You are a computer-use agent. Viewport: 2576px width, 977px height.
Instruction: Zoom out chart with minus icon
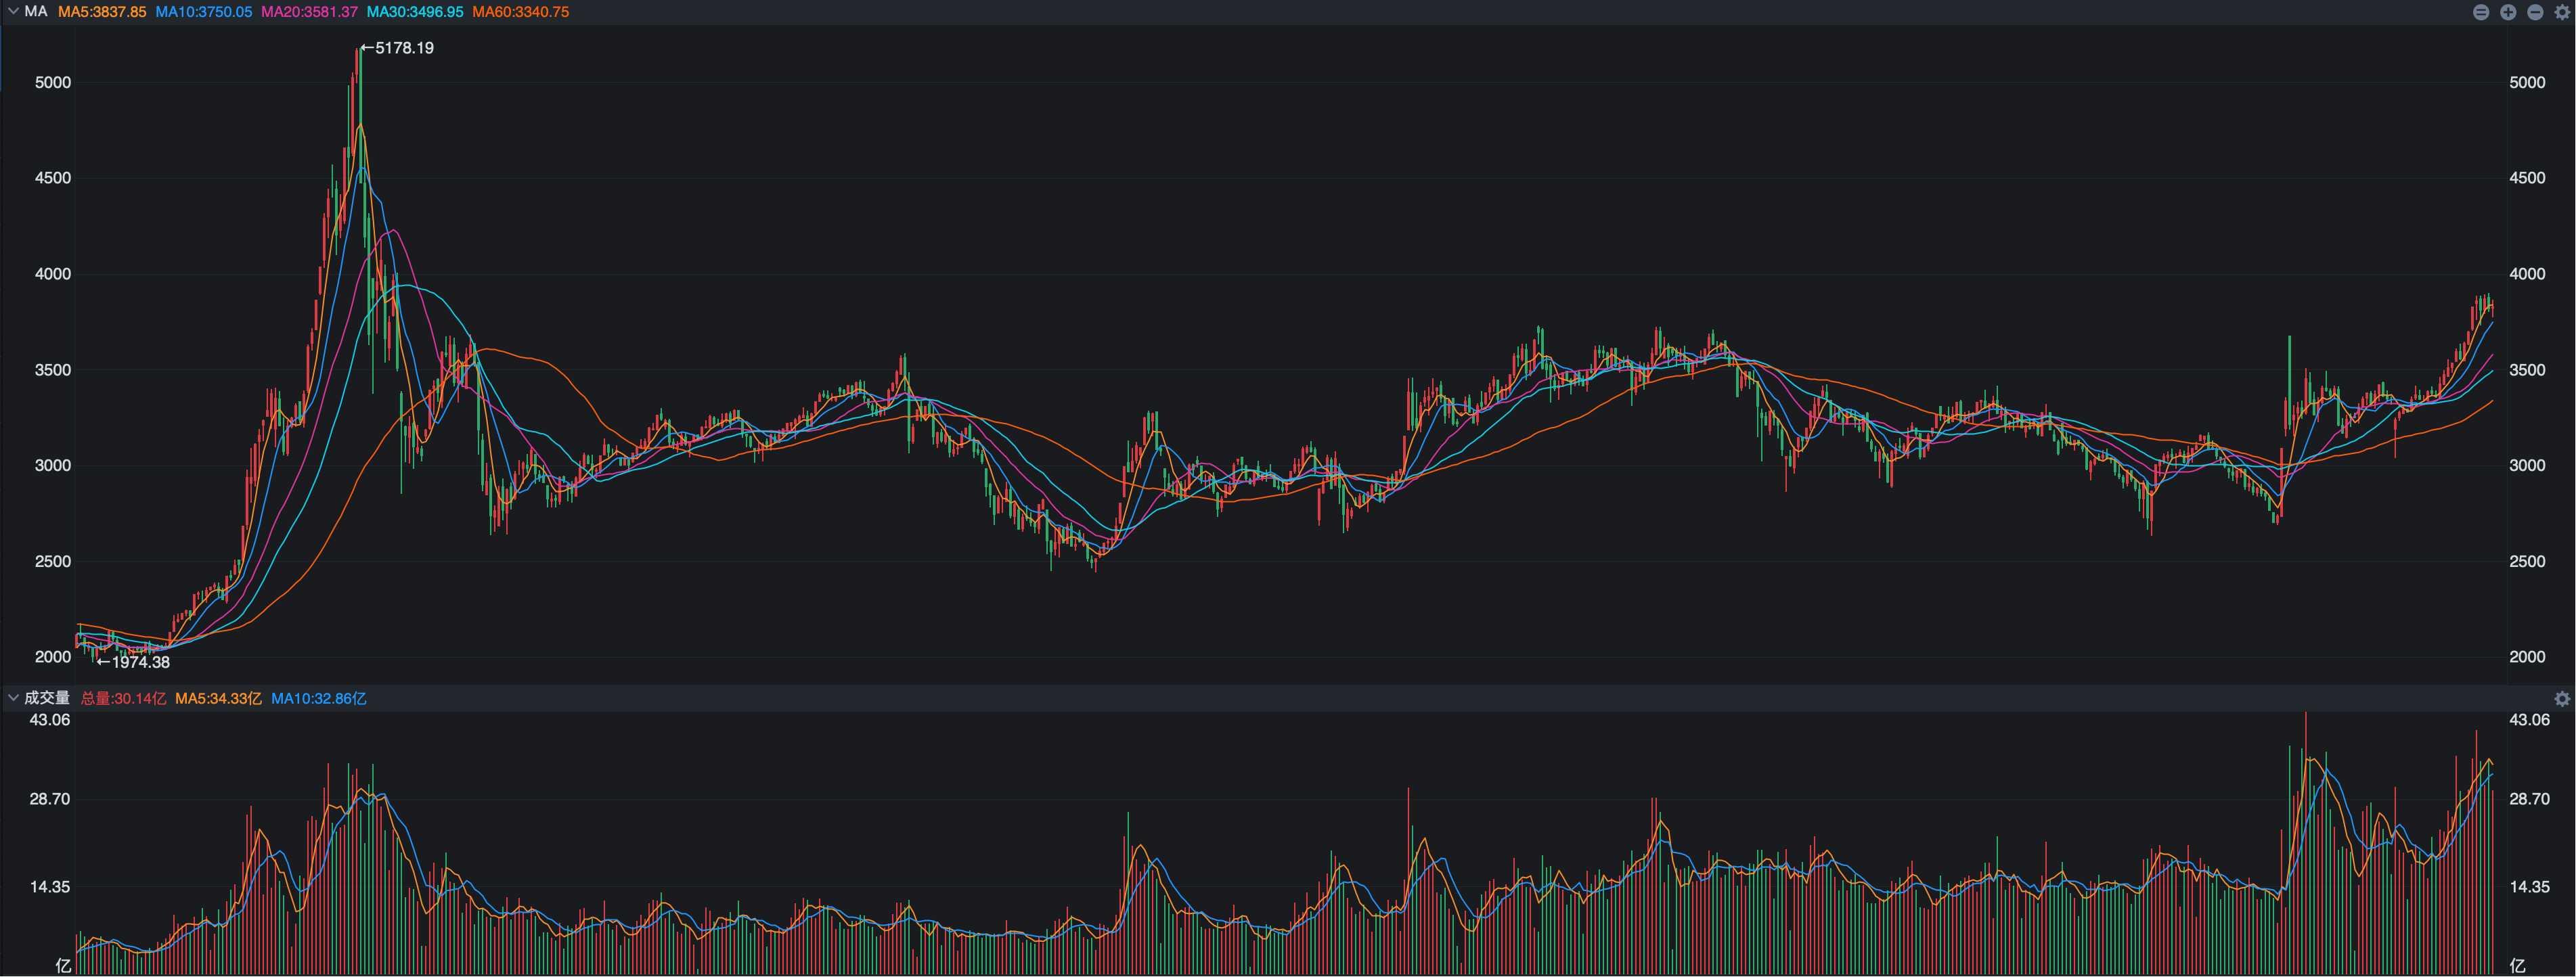coord(2535,12)
